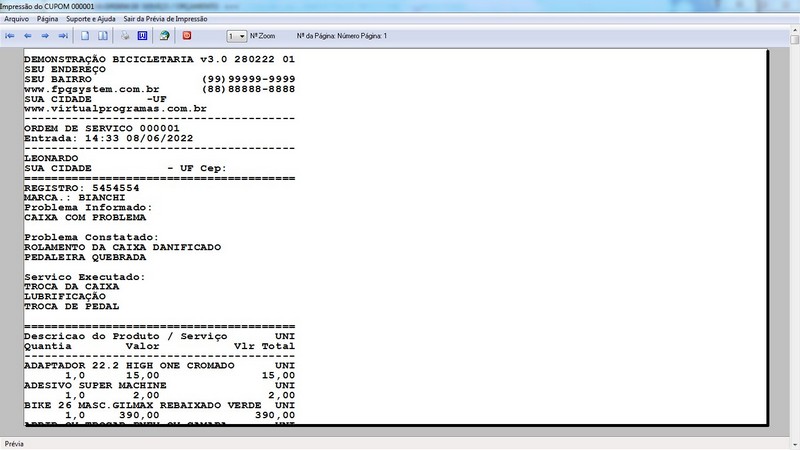Click the Número Página: 1 indicator
800x450 pixels.
point(362,36)
